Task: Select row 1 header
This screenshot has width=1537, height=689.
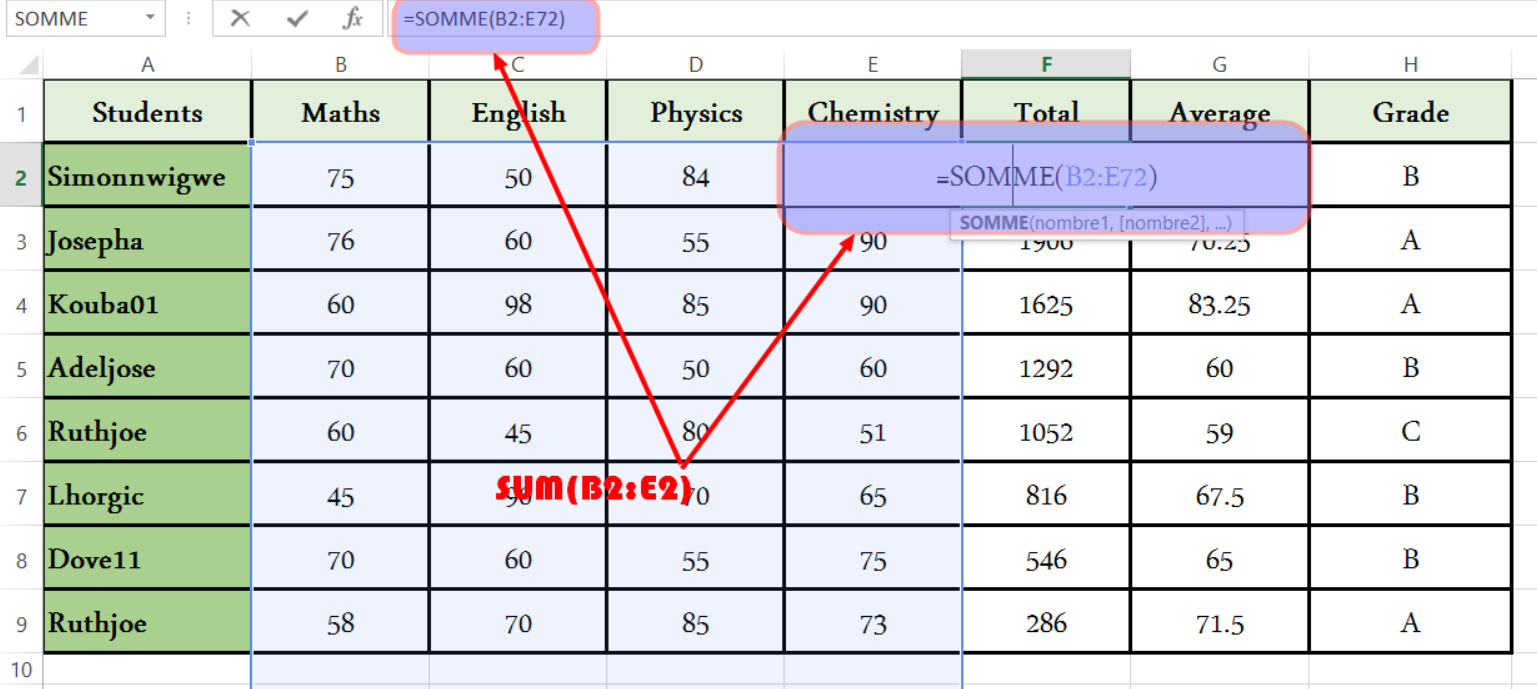Action: [x=21, y=112]
